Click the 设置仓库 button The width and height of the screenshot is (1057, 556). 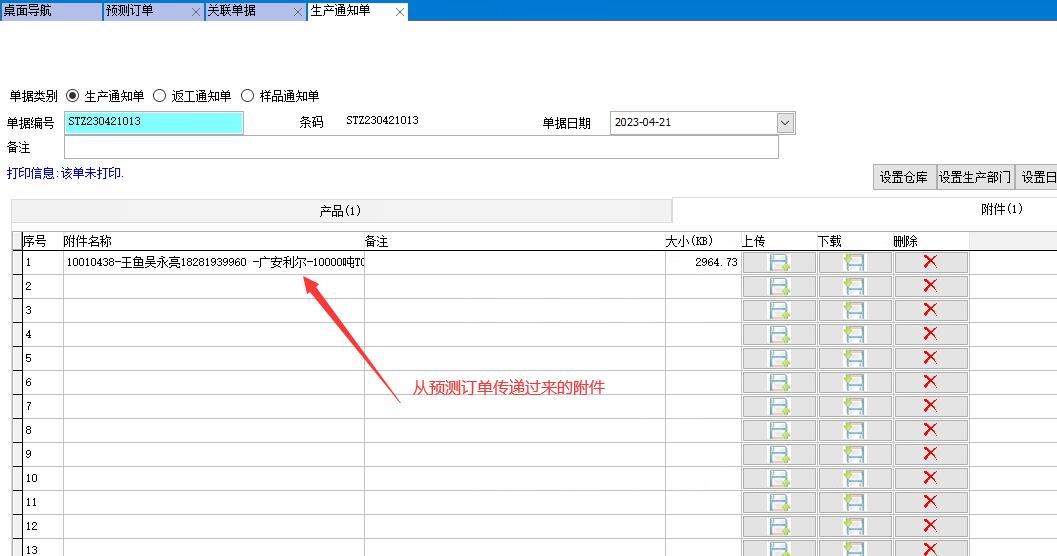click(904, 178)
